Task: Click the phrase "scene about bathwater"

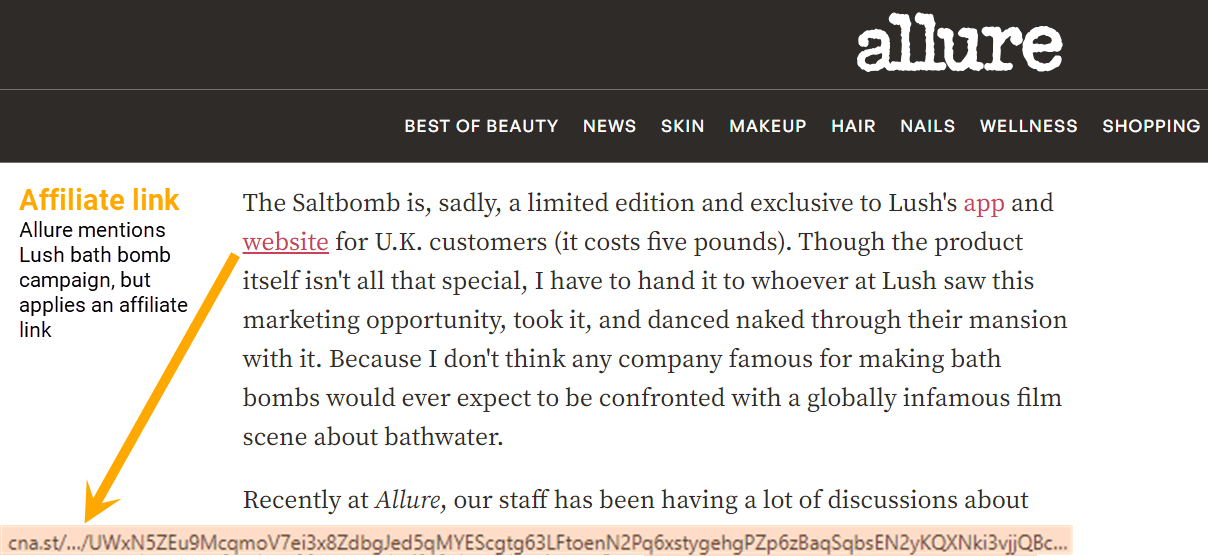Action: [x=372, y=437]
